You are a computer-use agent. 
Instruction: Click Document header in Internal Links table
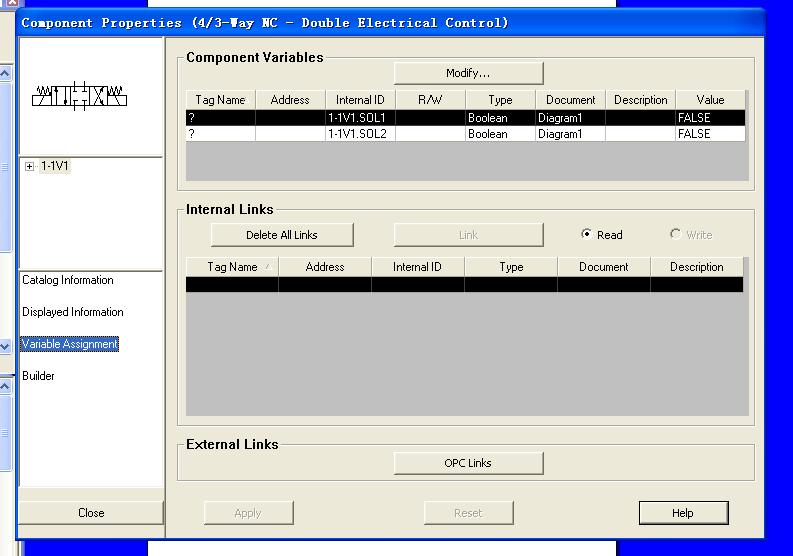[x=603, y=267]
